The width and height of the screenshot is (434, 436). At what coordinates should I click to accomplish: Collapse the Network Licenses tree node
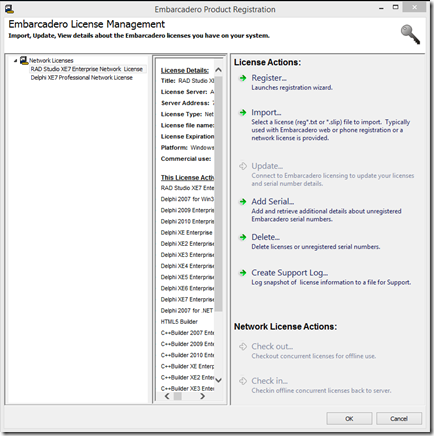[15, 61]
